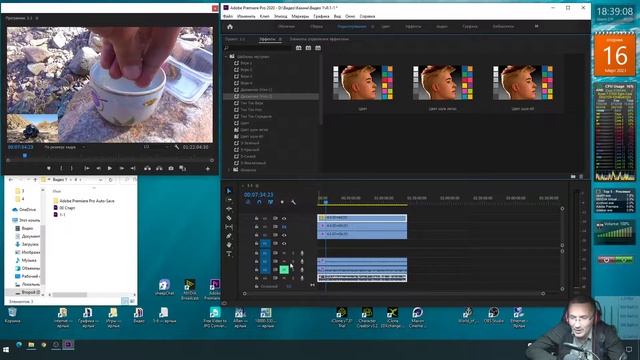Mark In point in Program monitor
Viewport: 640px width, 360px height.
coord(61,168)
